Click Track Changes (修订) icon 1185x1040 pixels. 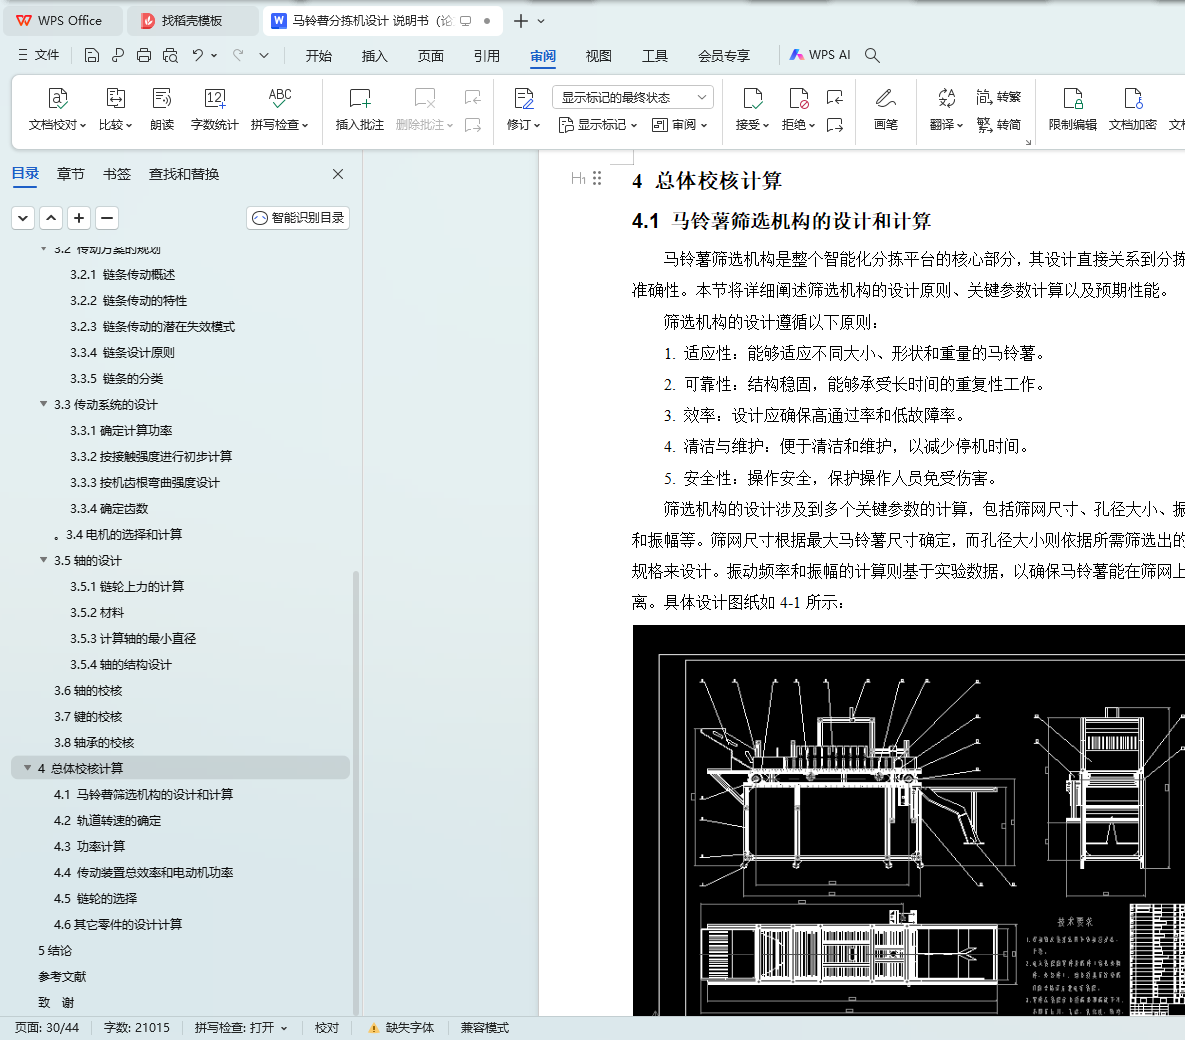coord(523,99)
